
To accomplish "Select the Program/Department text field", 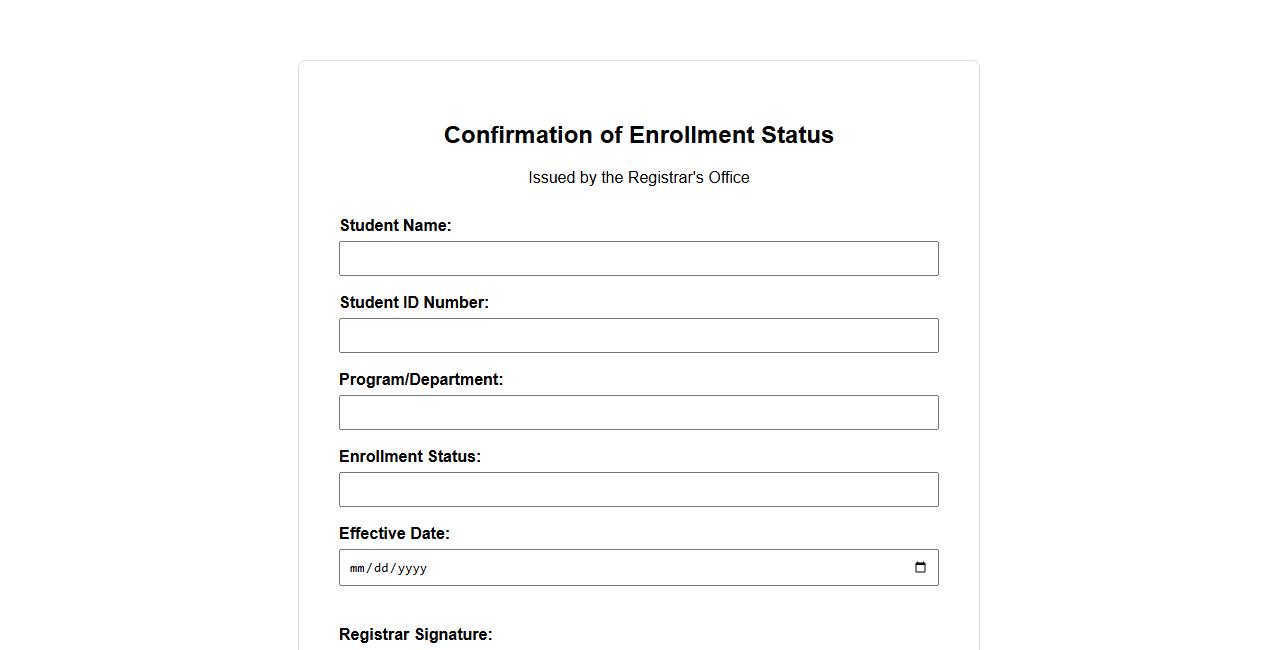I will pos(638,413).
